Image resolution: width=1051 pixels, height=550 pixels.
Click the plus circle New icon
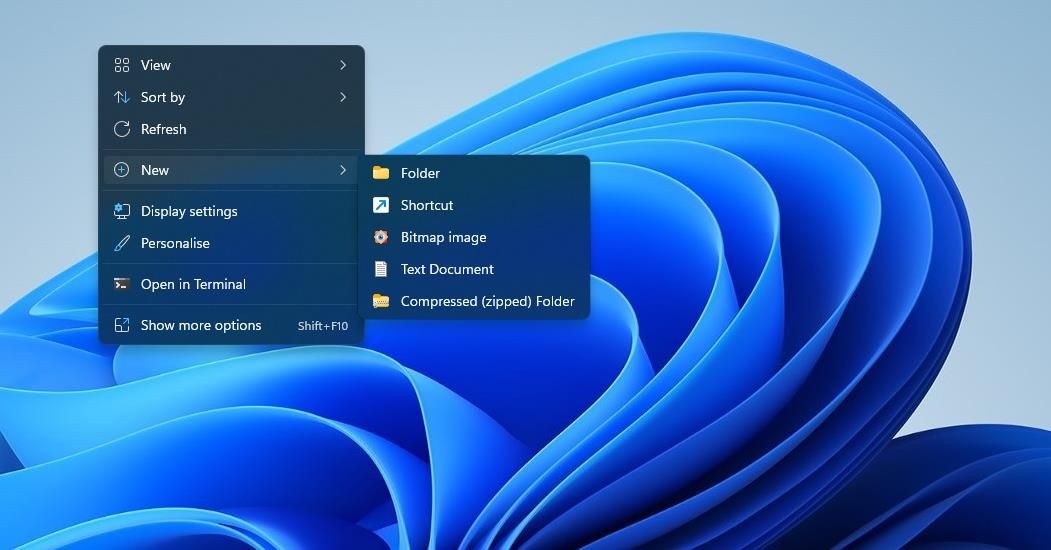click(121, 170)
